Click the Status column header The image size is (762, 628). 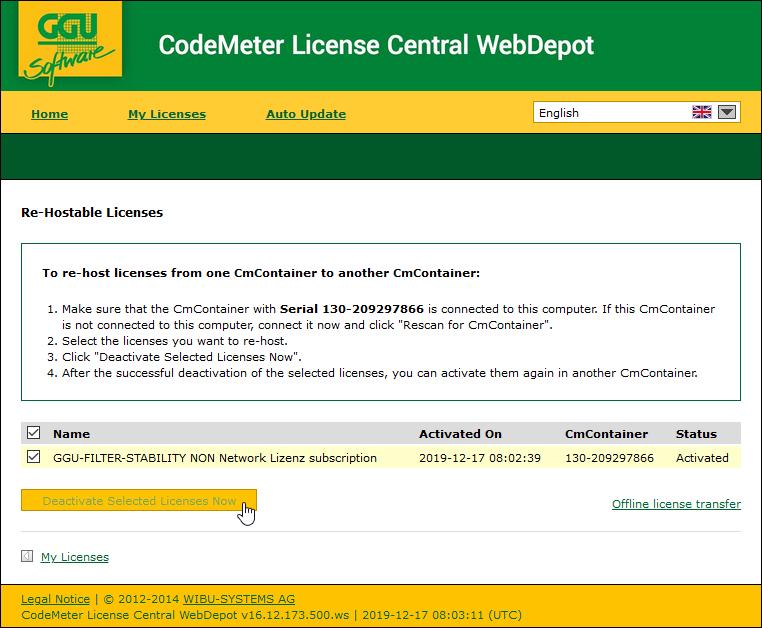point(696,434)
